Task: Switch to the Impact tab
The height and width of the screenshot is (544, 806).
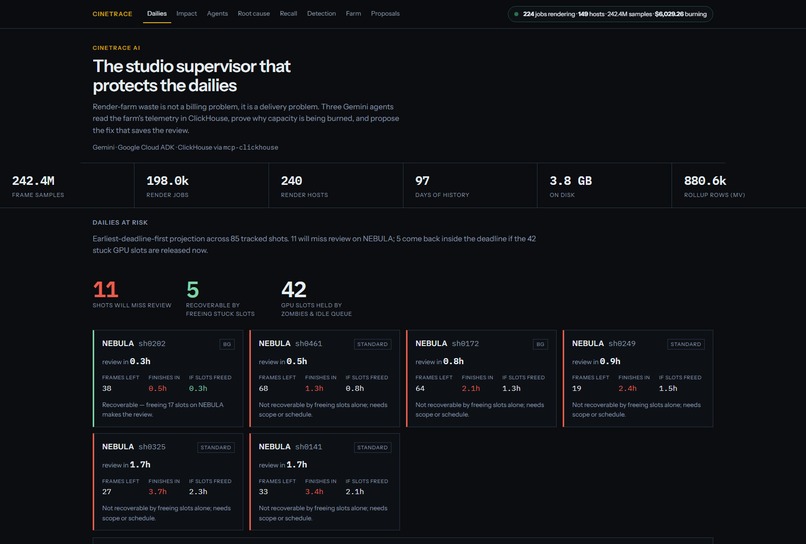Action: (187, 14)
